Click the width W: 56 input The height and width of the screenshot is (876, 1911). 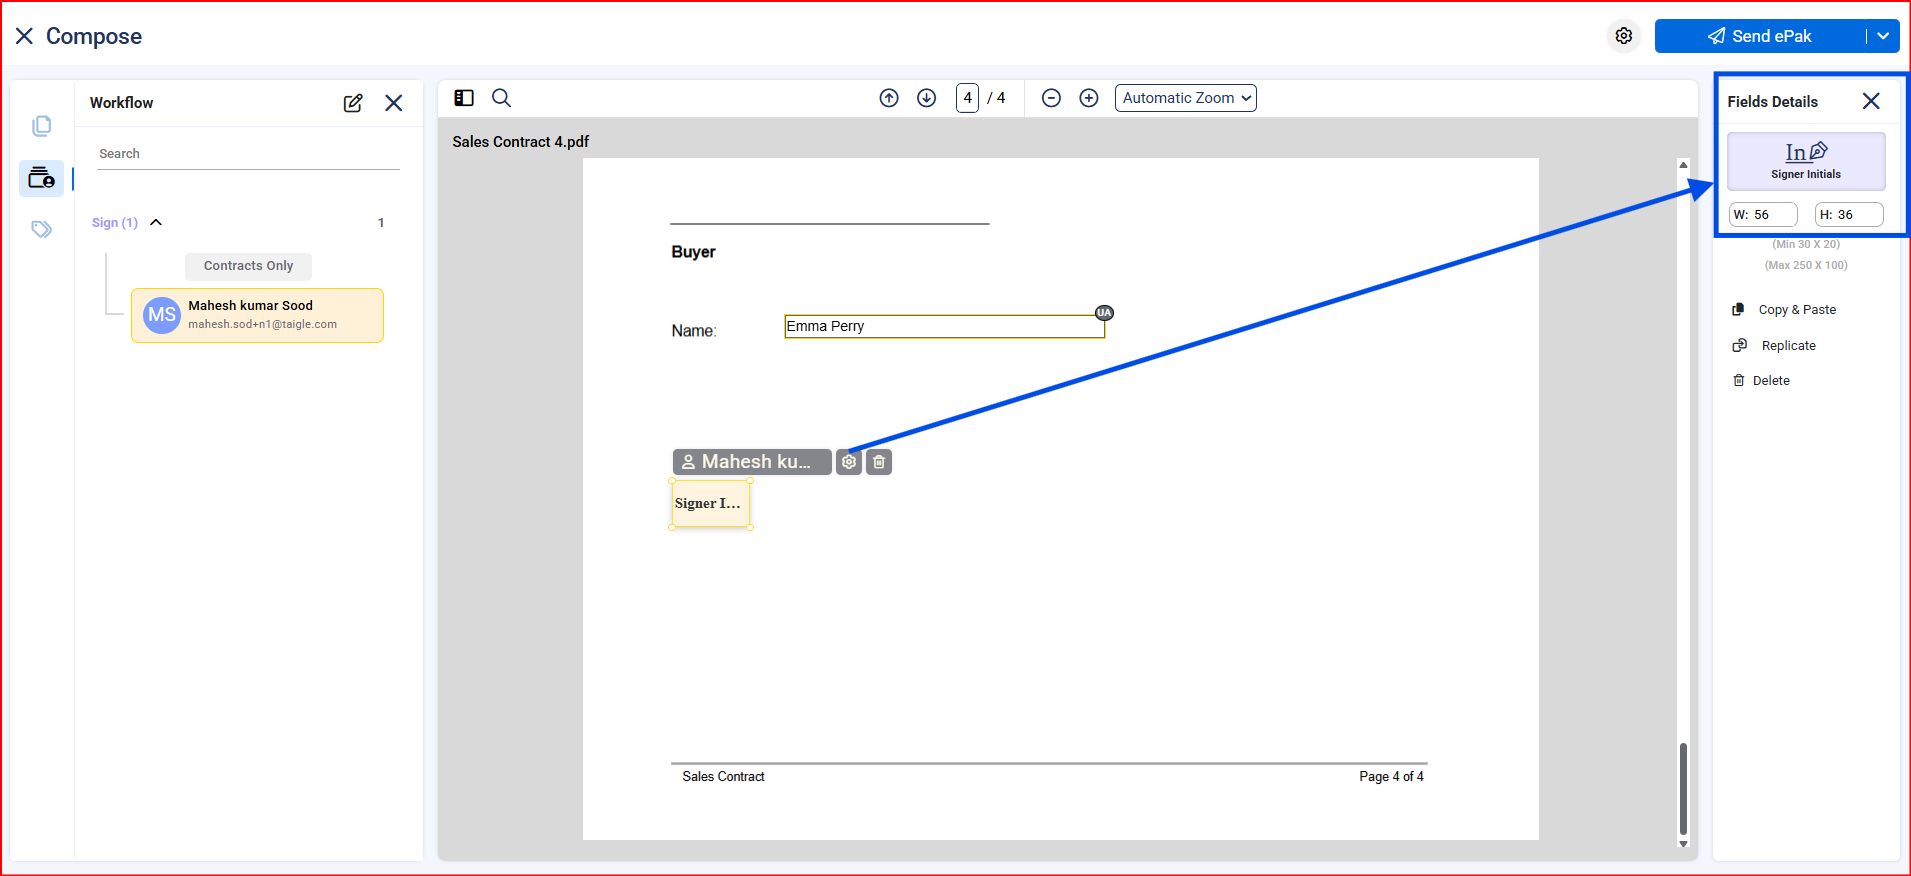point(1765,215)
